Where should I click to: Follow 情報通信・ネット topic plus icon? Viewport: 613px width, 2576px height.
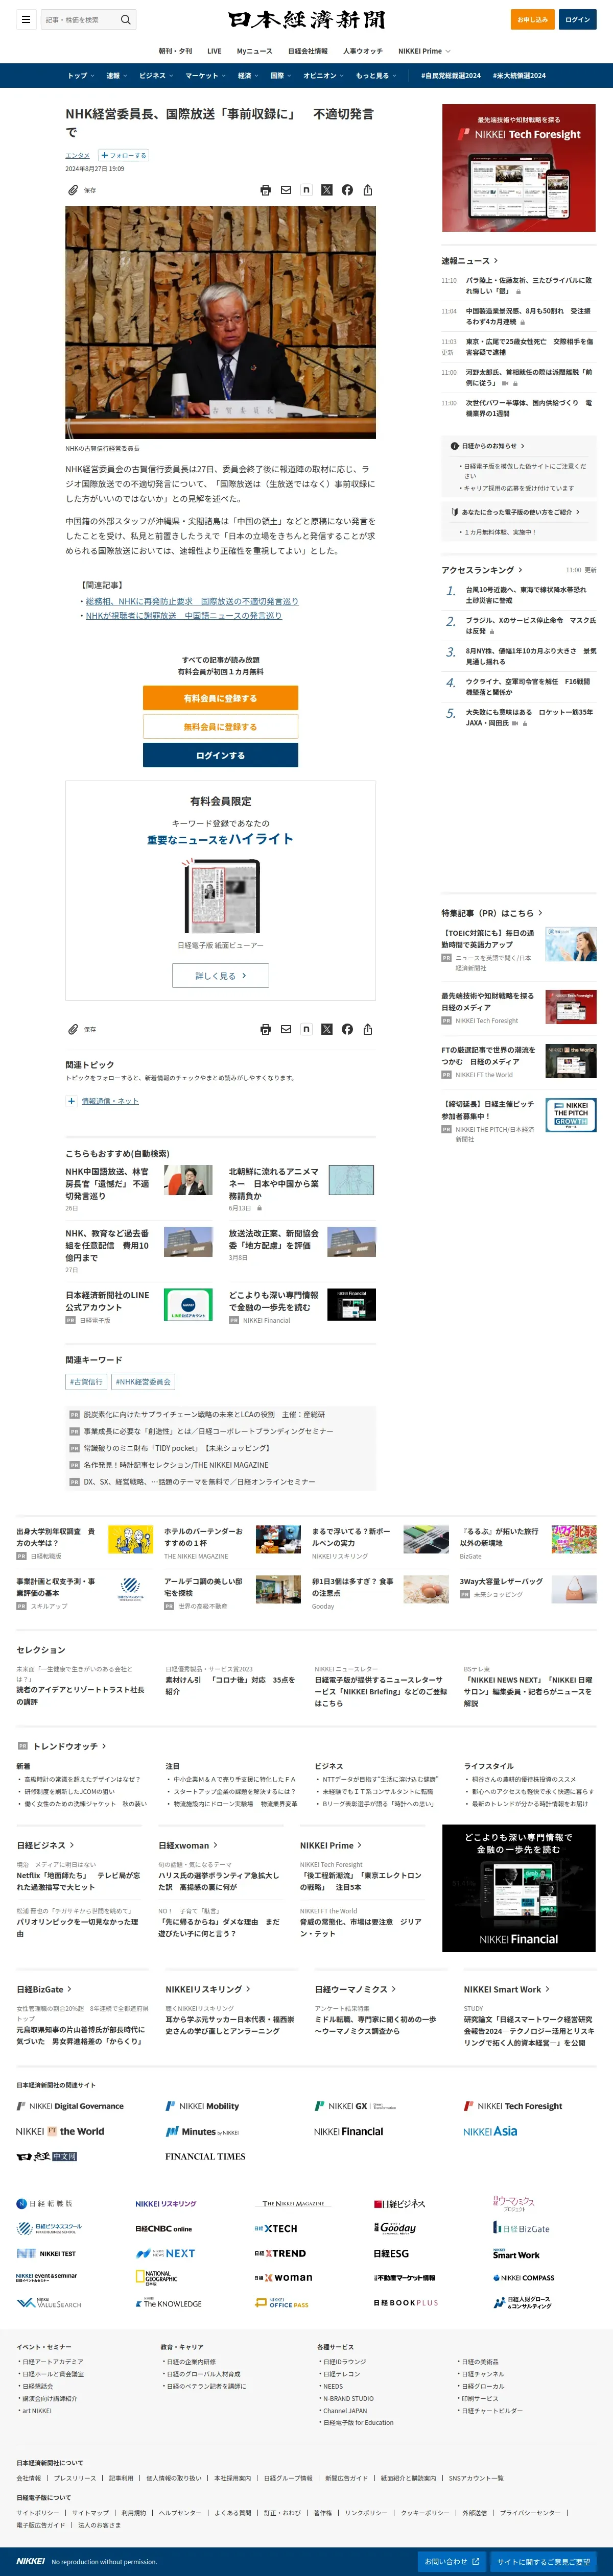71,1101
